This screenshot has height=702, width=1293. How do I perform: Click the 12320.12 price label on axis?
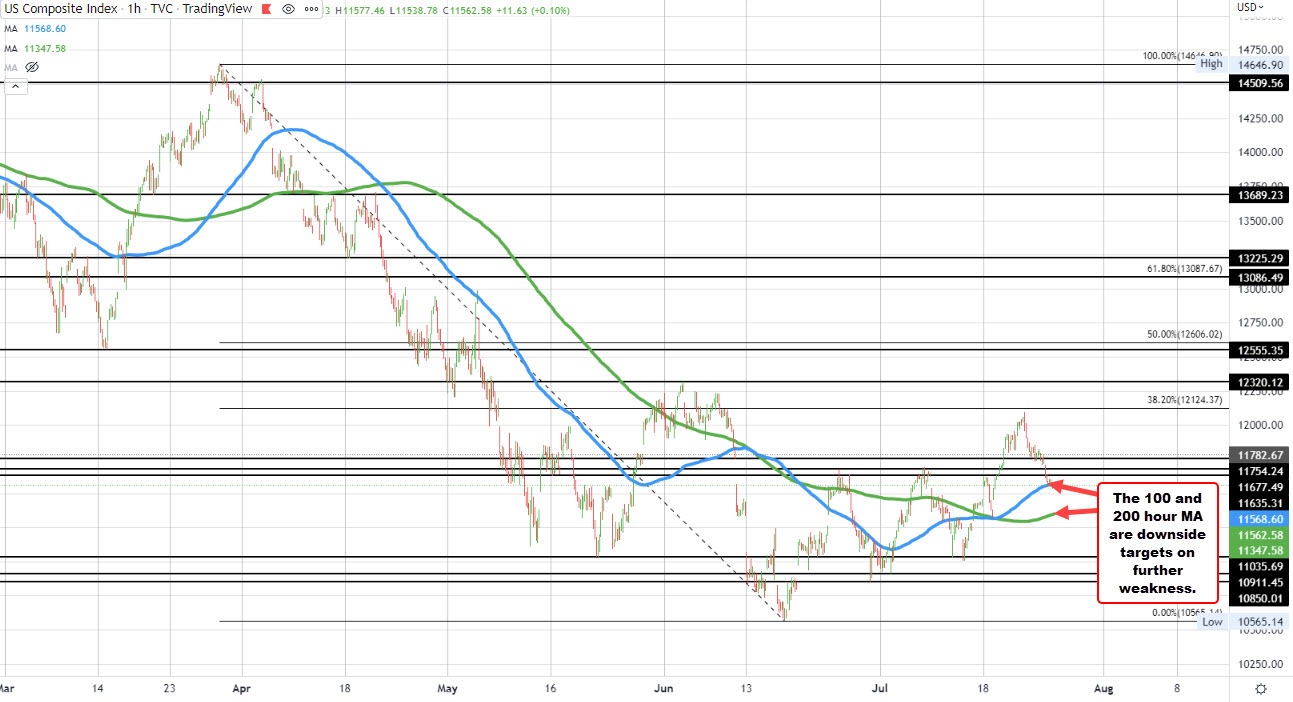pyautogui.click(x=1260, y=383)
